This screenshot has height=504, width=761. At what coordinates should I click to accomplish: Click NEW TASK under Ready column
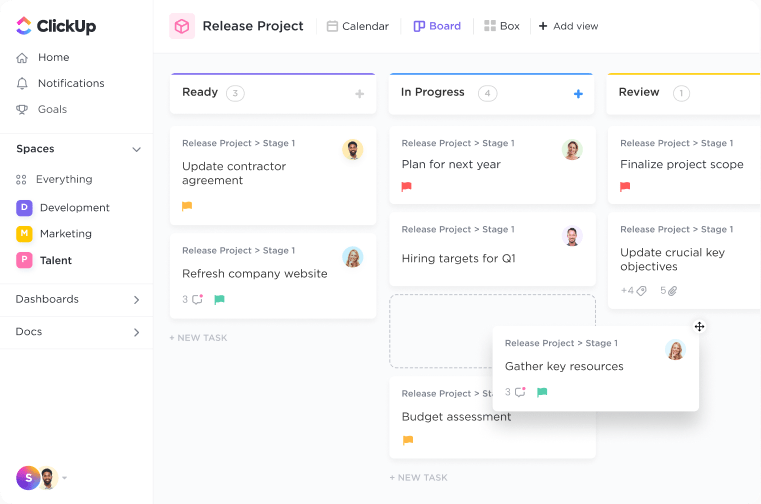pyautogui.click(x=198, y=338)
